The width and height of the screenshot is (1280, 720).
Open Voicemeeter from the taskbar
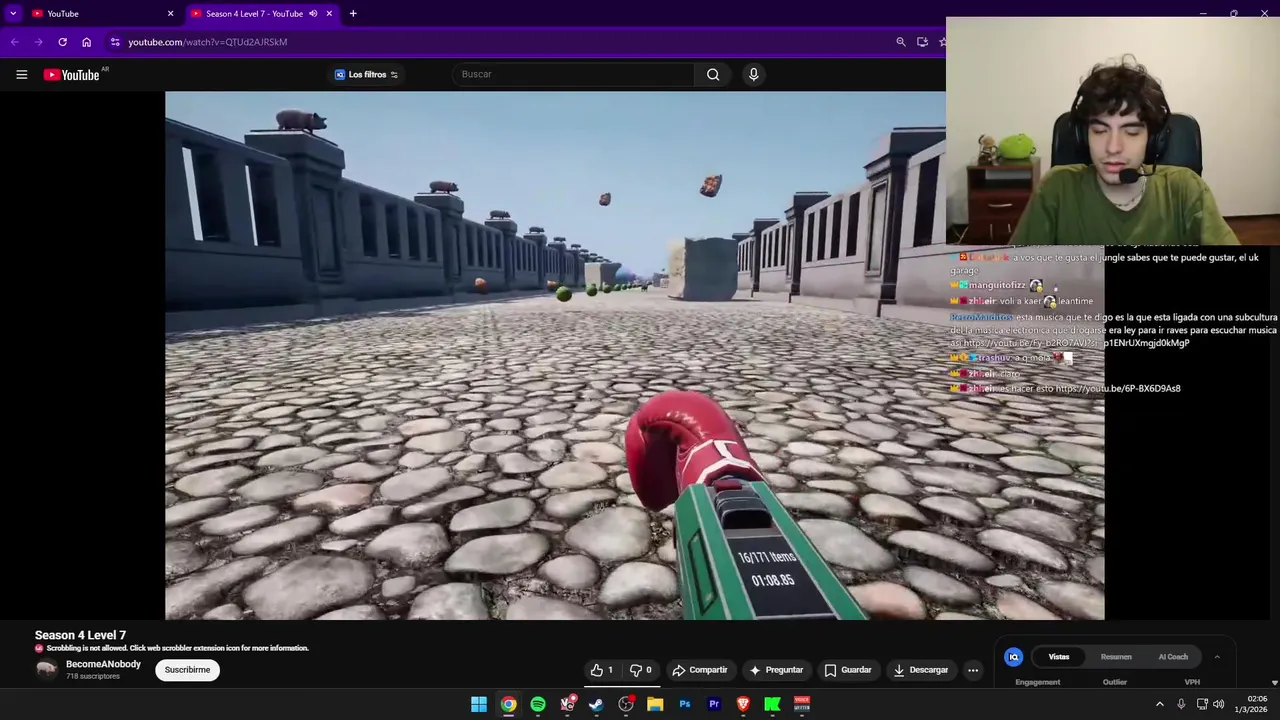[802, 704]
